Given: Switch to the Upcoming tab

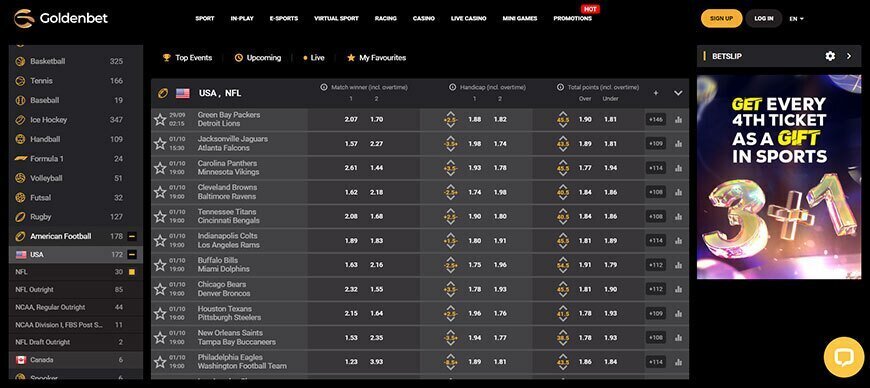Looking at the screenshot, I should coord(258,58).
